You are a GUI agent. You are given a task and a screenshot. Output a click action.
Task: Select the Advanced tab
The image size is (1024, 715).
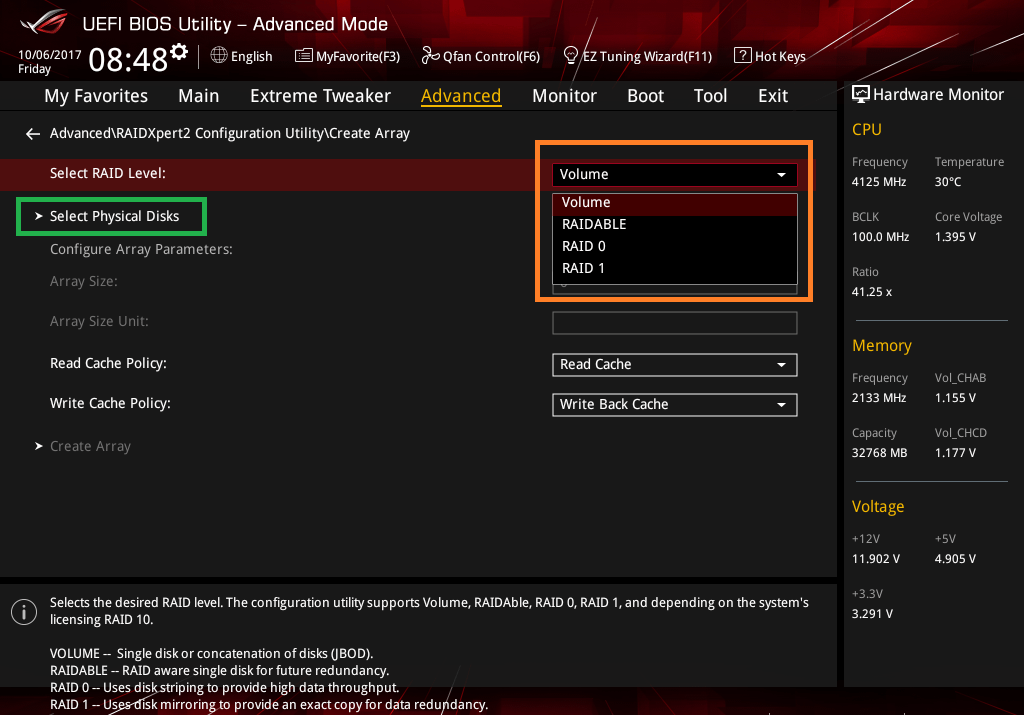click(x=461, y=96)
